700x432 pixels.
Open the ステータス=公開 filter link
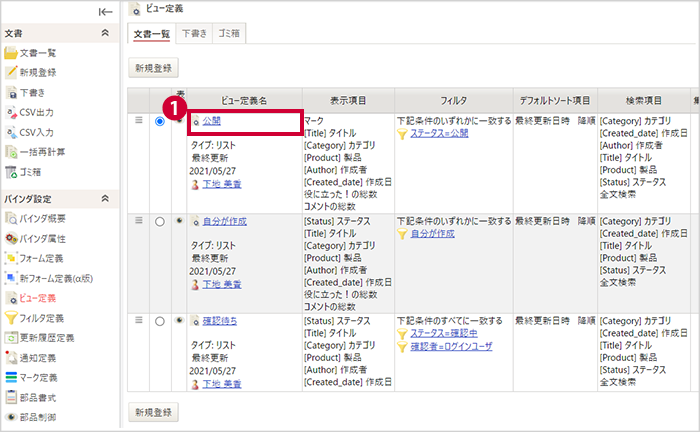(439, 133)
